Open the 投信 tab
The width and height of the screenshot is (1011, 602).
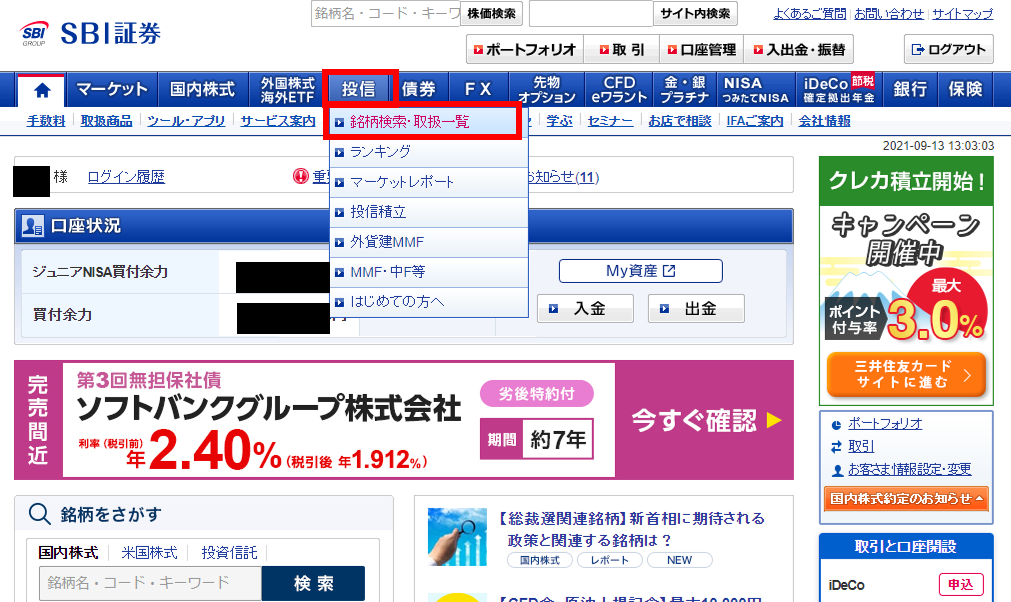(358, 89)
